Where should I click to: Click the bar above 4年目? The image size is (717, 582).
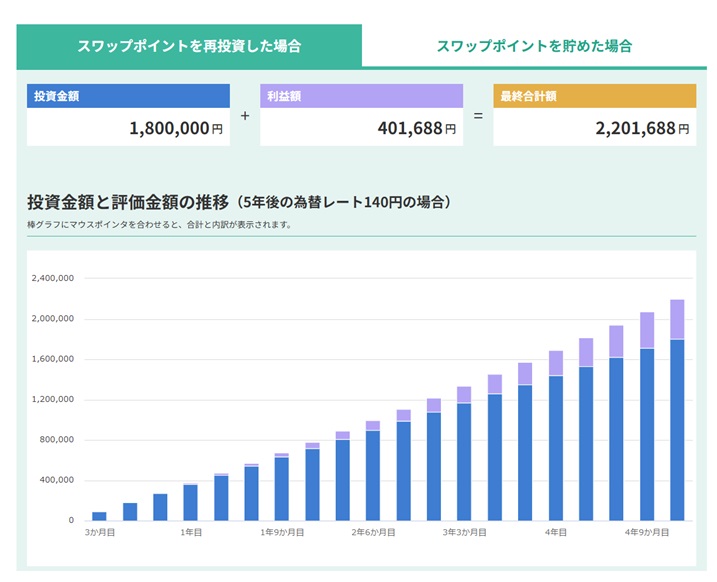556,436
